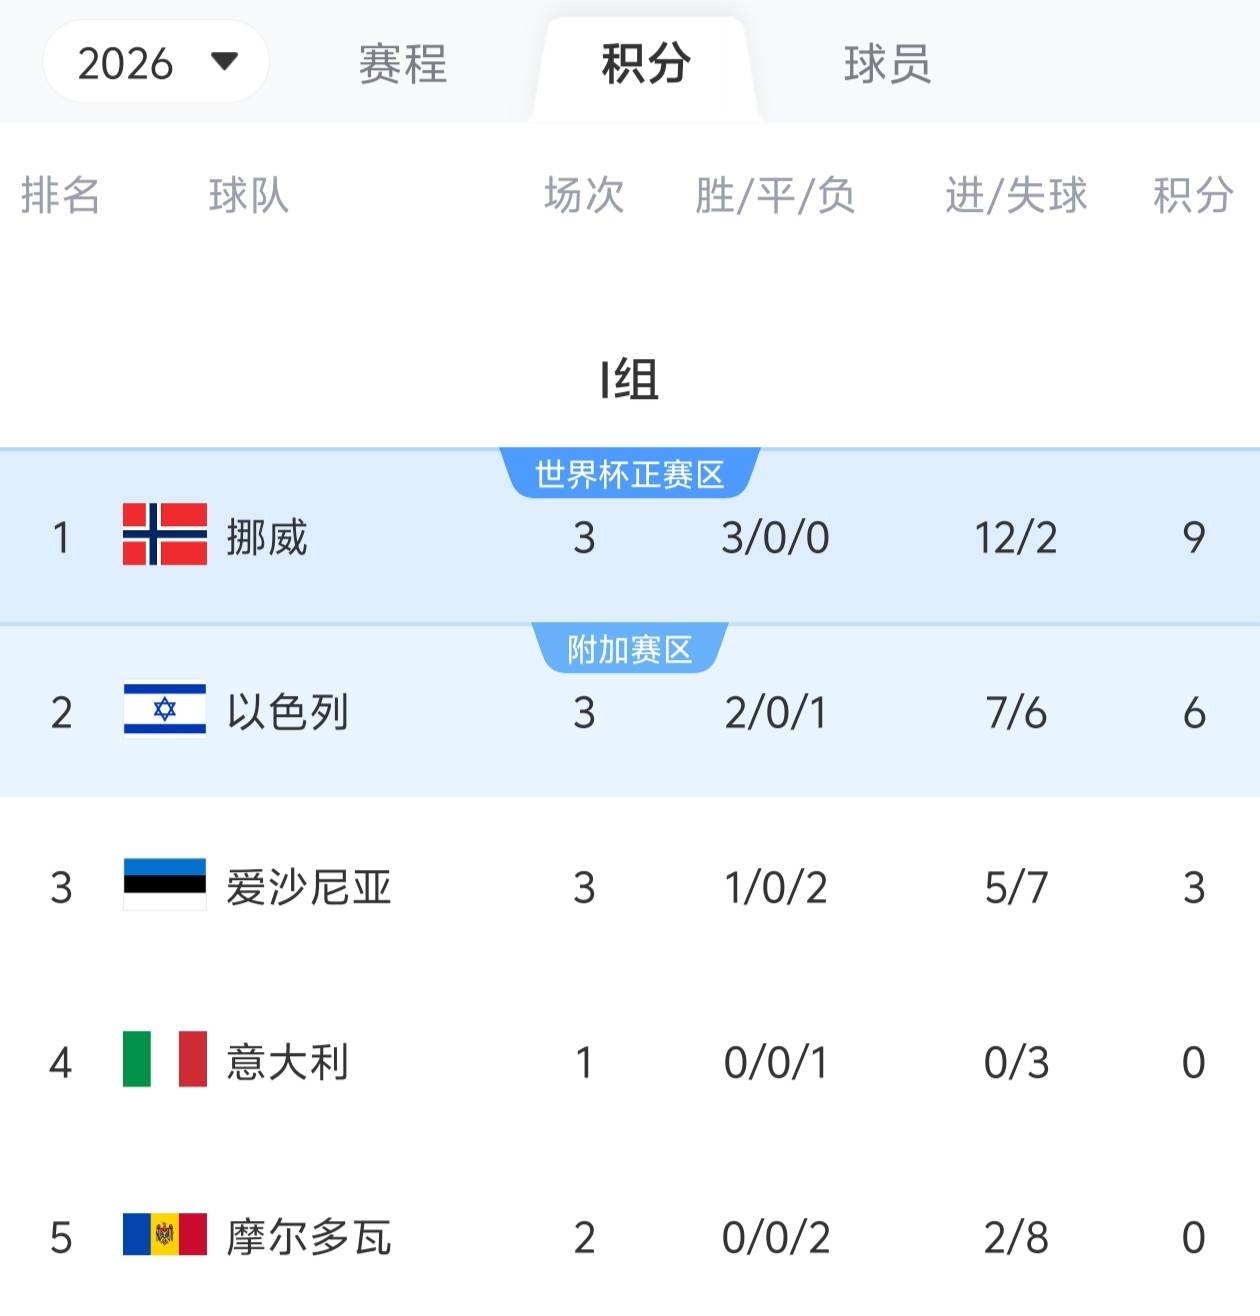Switch to the 赛程 tab
Screen dimensions: 1260x1316
point(402,65)
